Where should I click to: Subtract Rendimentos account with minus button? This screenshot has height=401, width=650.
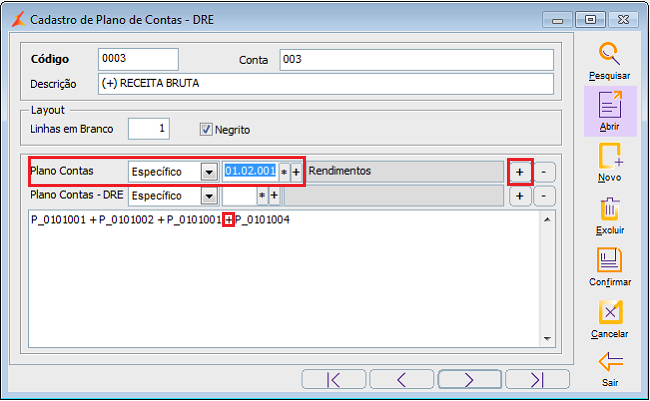(x=544, y=172)
